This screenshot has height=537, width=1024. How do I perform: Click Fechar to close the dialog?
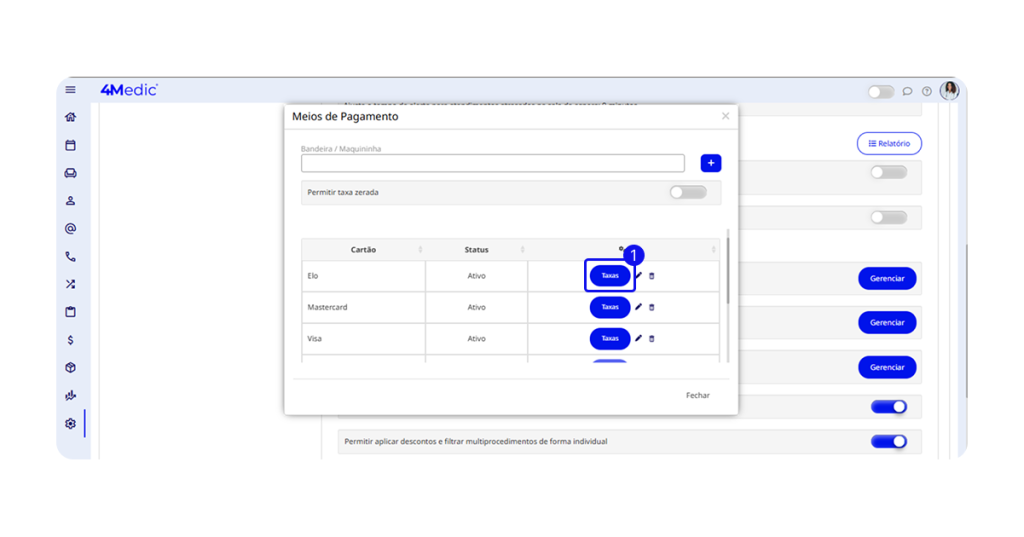pyautogui.click(x=697, y=395)
